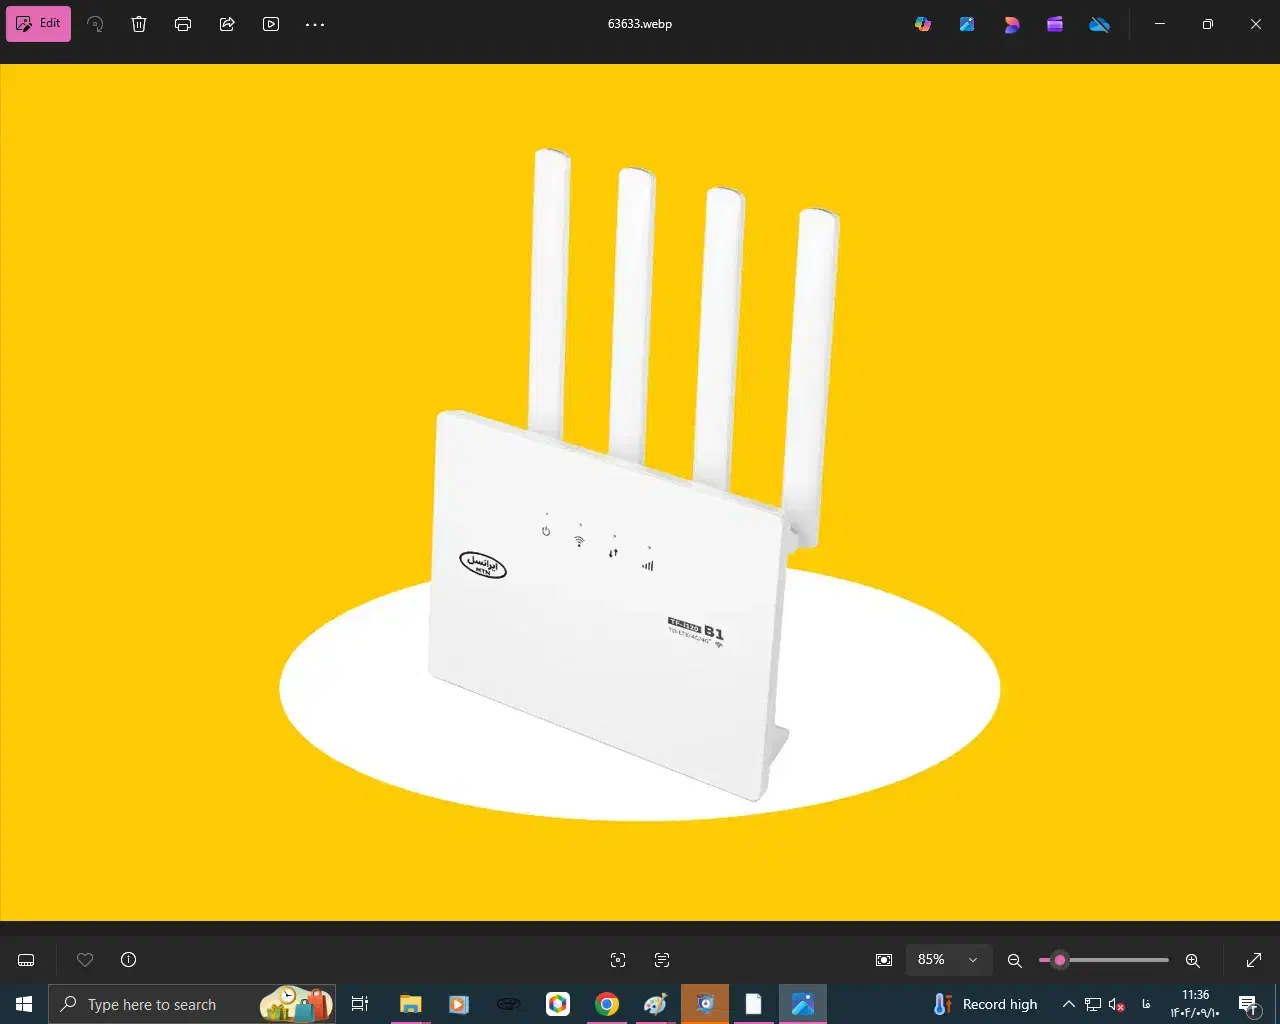
Task: Show file info panel with info icon
Action: pos(128,960)
